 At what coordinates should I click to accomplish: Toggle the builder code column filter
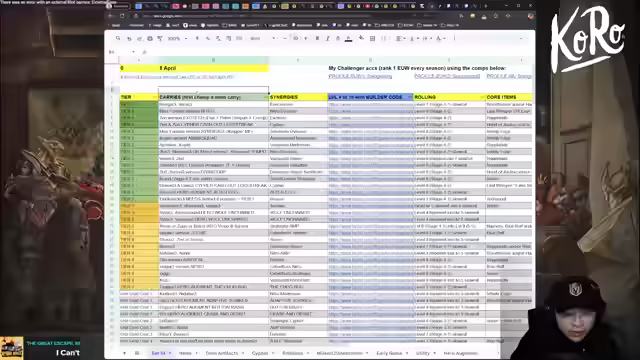coord(410,97)
